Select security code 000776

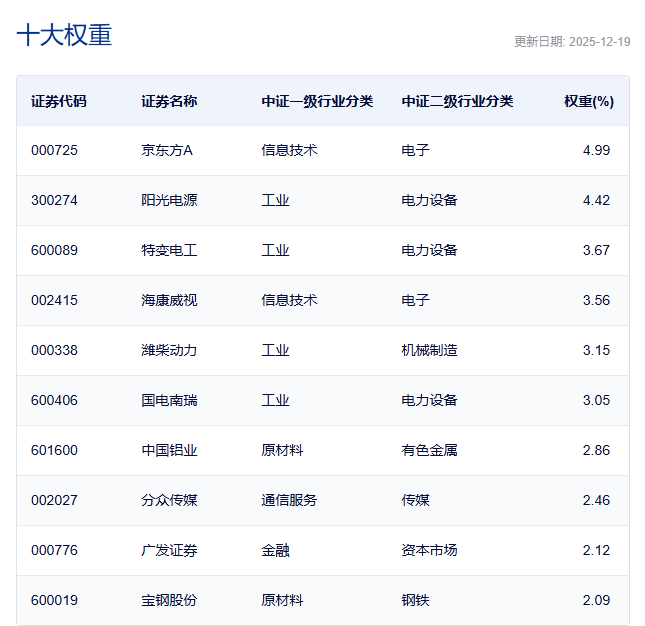[54, 550]
